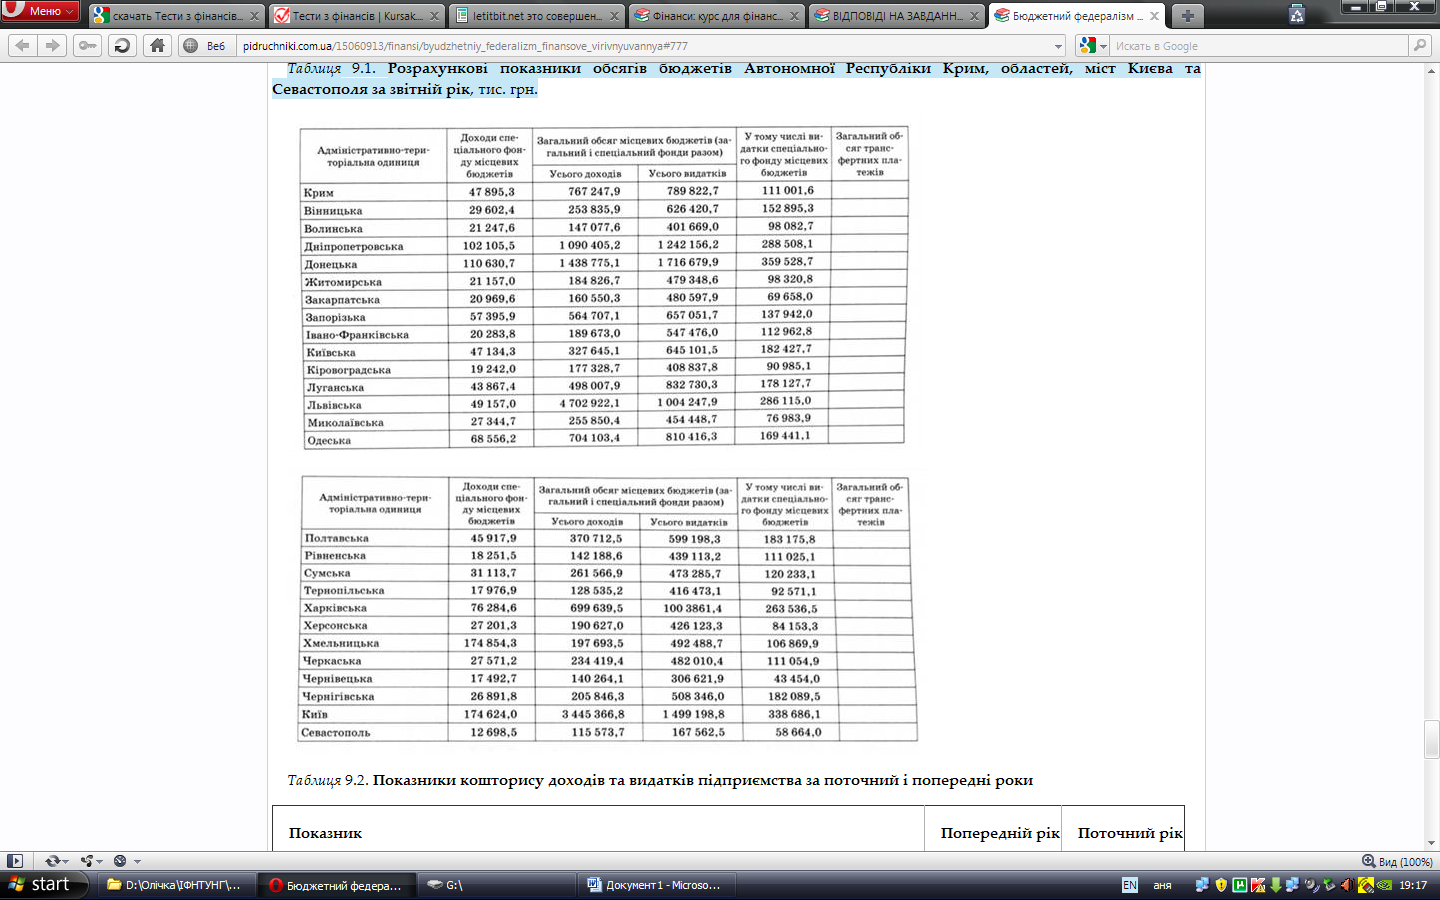
Task: Expand the Opera Link sync dropdown arrow
Action: (x=65, y=861)
